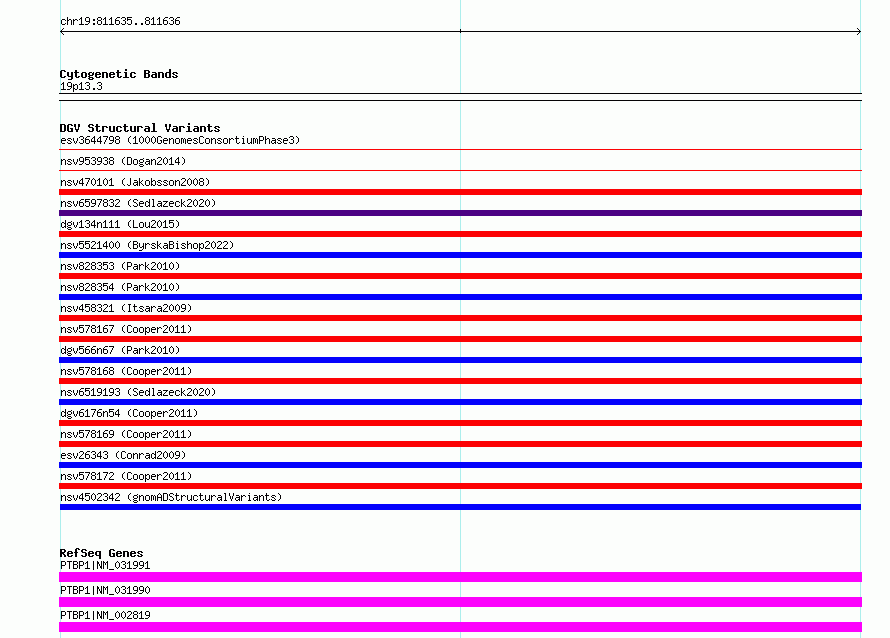Click the chr19:811635..811636 coordinate label
The width and height of the screenshot is (890, 638).
[120, 22]
